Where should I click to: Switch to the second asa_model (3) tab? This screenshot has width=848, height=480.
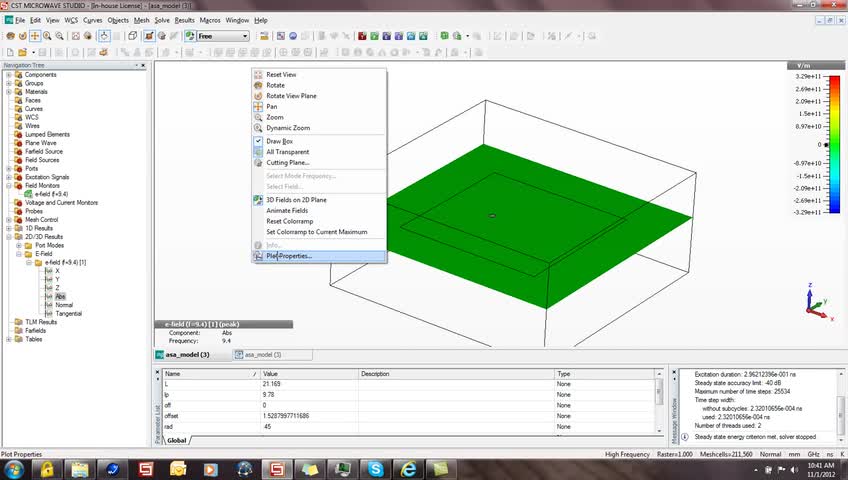273,355
